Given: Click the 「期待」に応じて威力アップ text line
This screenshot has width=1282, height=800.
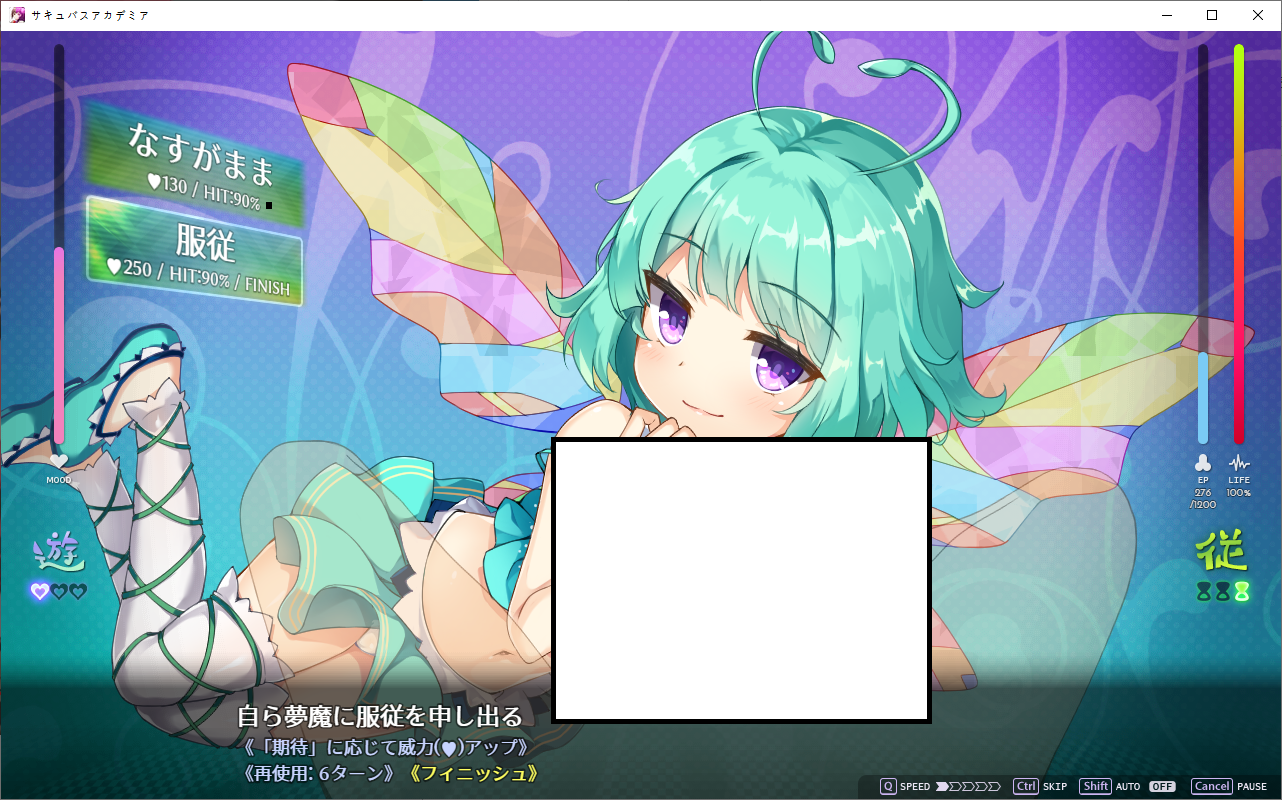Looking at the screenshot, I should (x=386, y=747).
